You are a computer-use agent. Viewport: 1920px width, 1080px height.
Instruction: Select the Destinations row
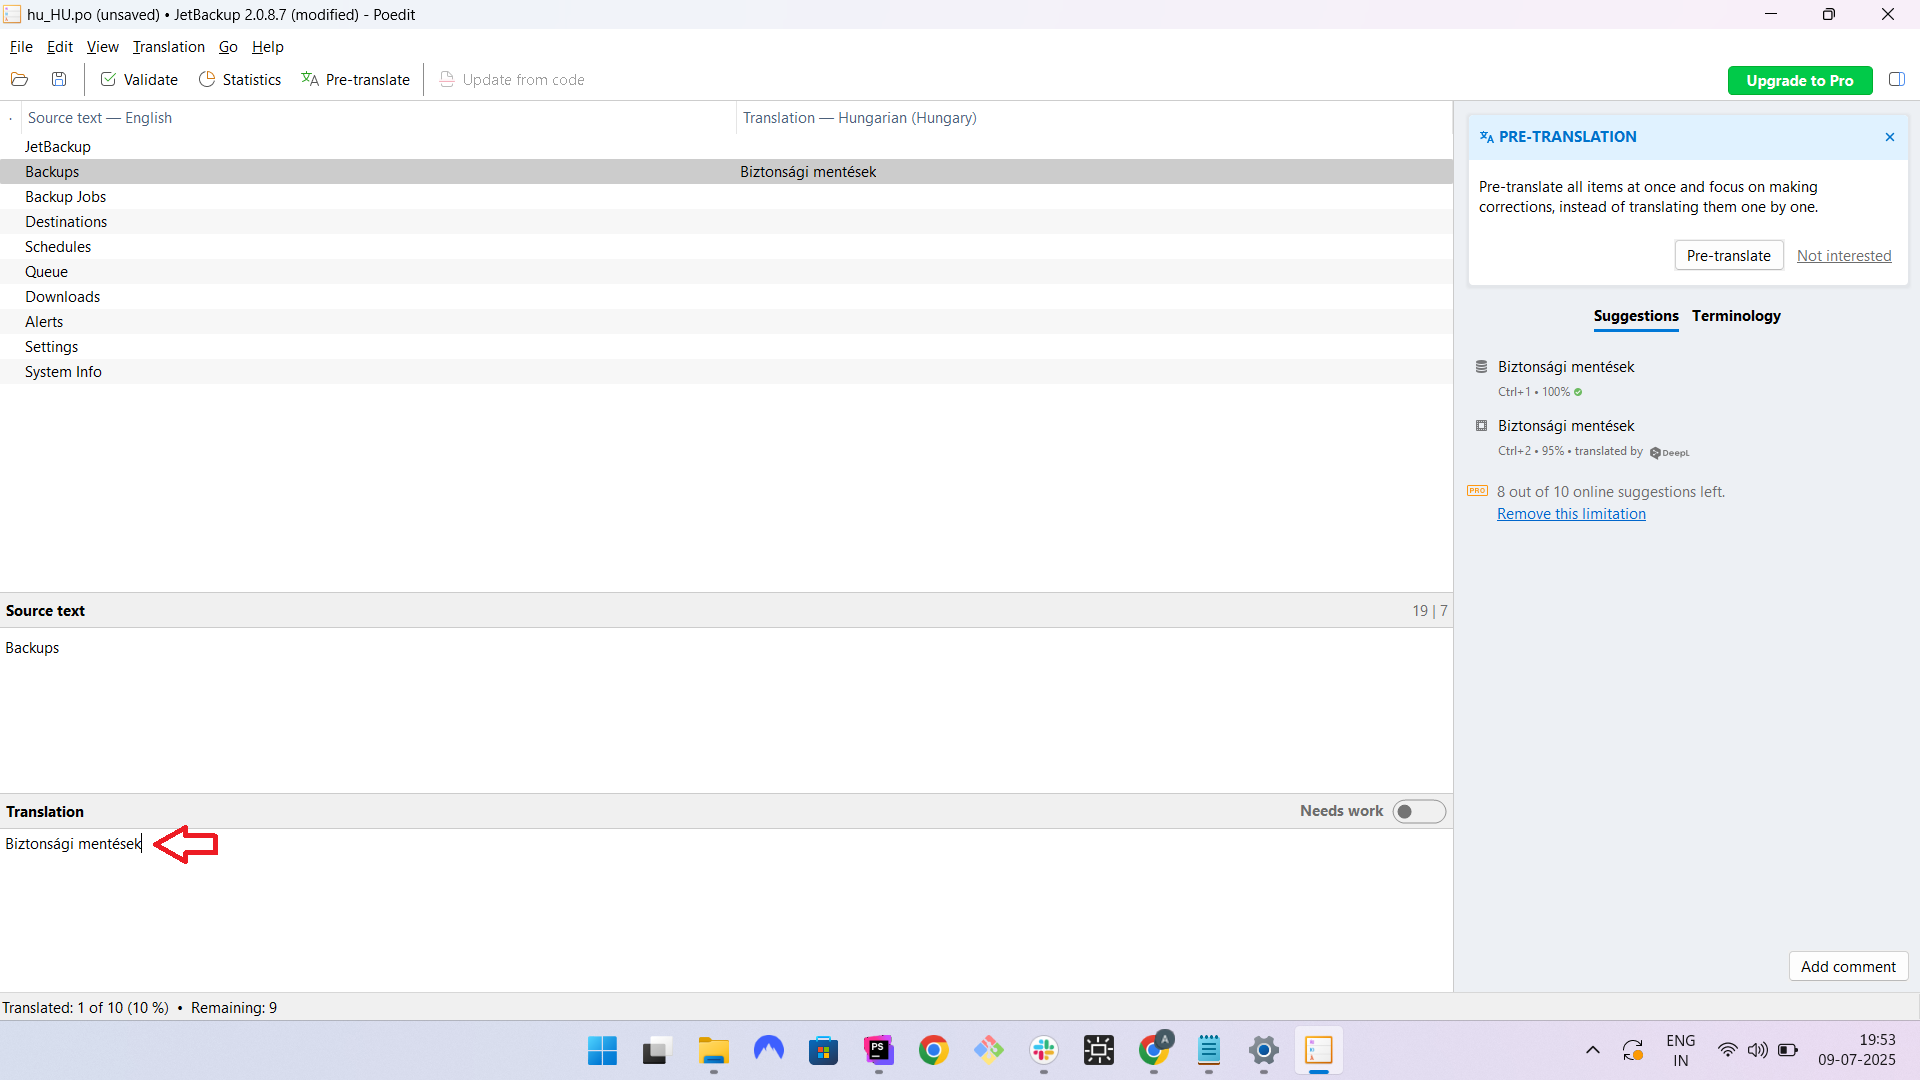point(726,222)
